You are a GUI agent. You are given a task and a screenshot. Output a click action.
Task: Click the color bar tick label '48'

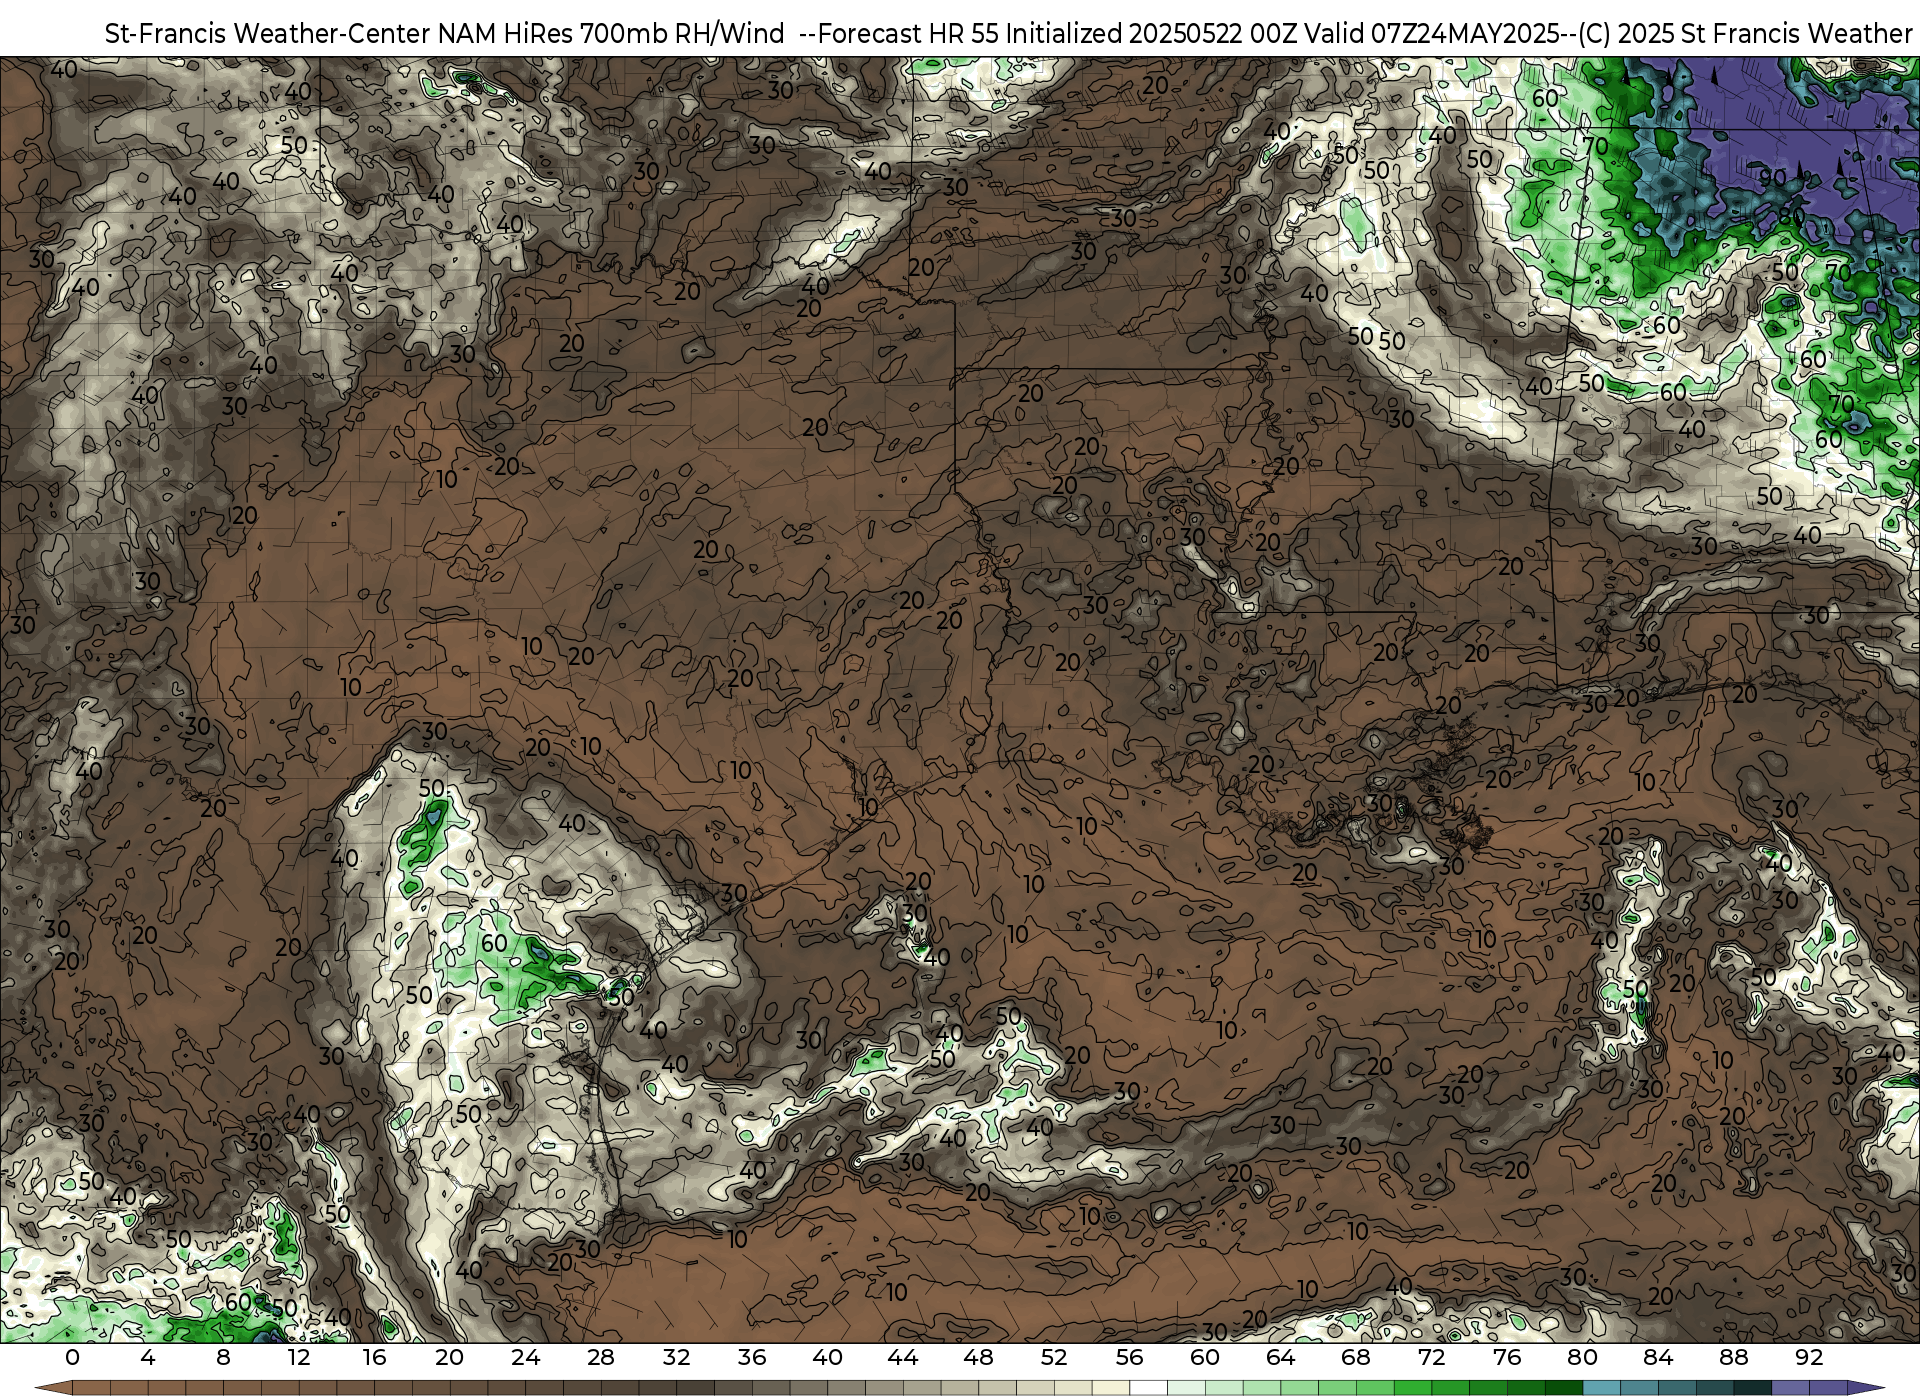point(979,1357)
